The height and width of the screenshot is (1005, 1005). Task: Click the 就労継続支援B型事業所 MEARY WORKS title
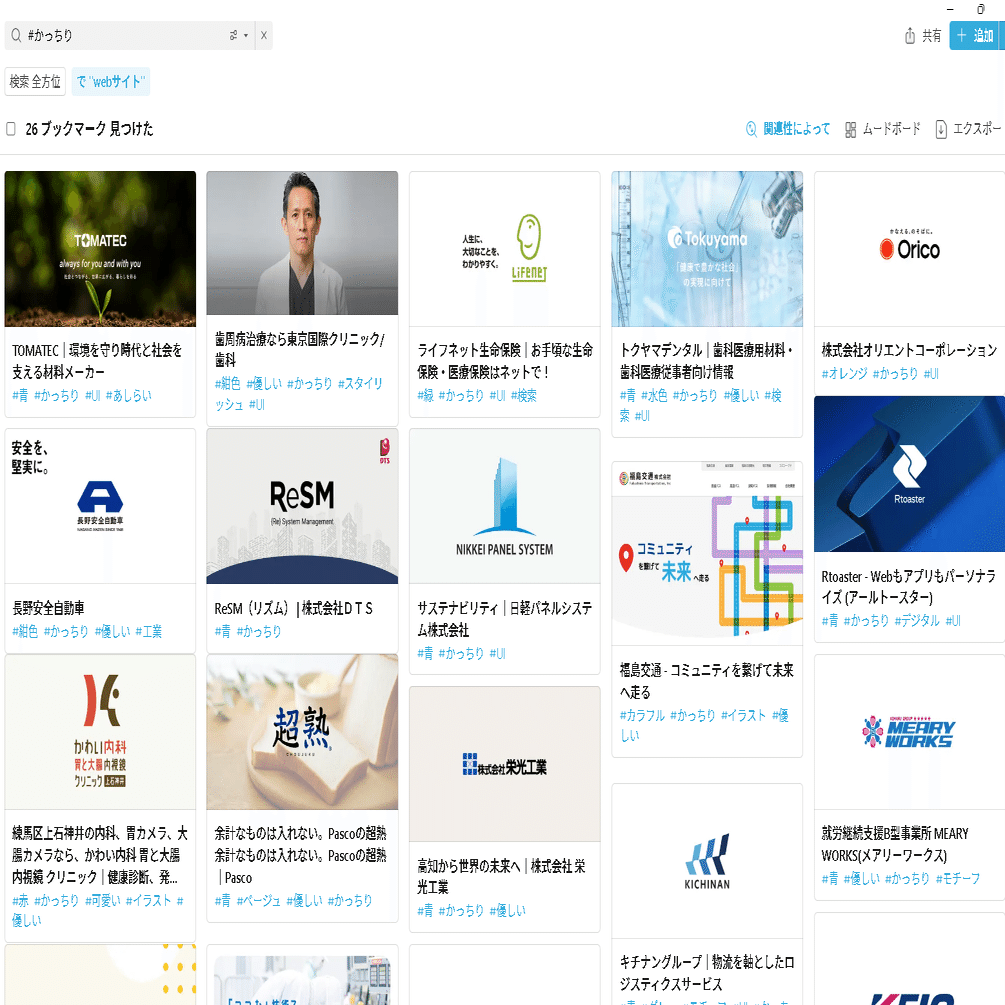[895, 844]
